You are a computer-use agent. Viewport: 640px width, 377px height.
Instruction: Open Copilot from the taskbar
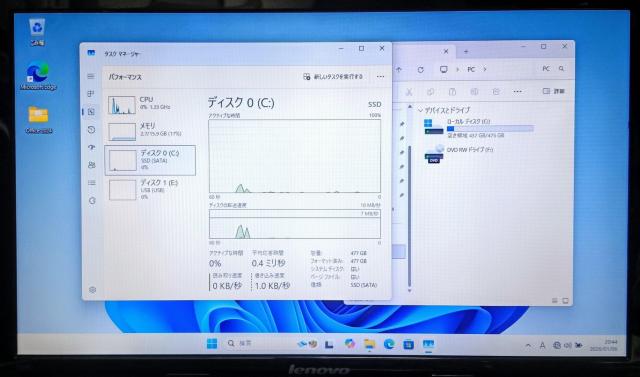350,344
